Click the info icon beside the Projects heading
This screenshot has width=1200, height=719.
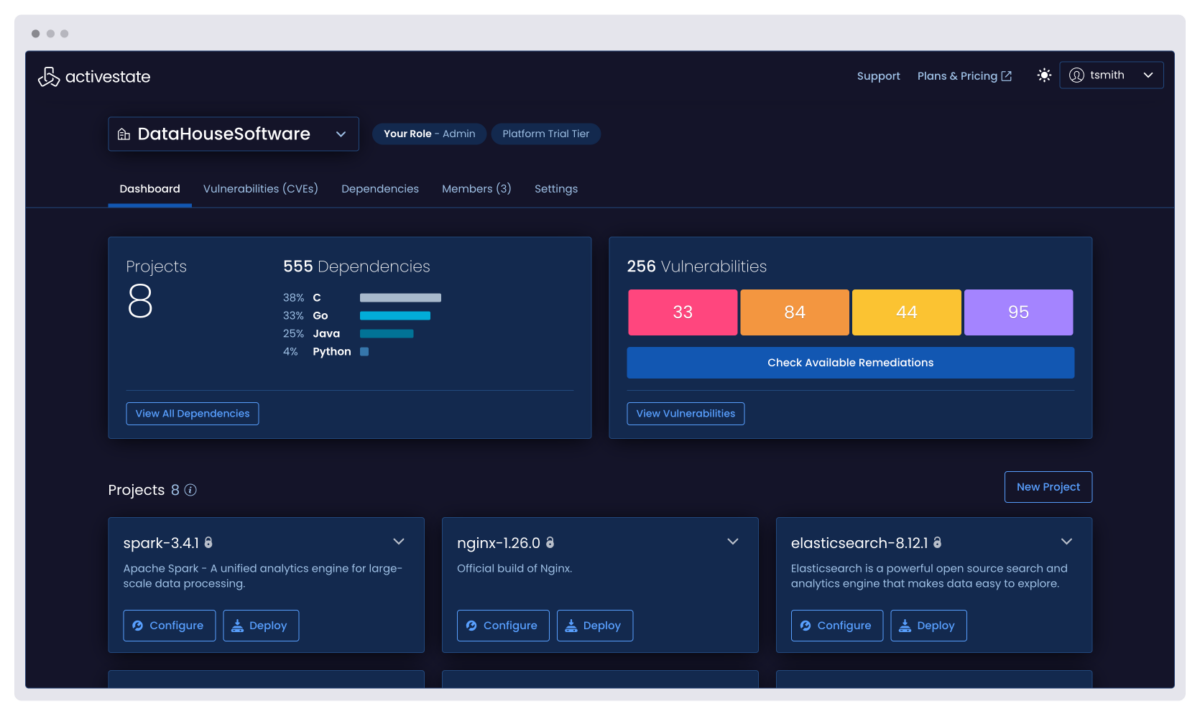click(x=190, y=490)
